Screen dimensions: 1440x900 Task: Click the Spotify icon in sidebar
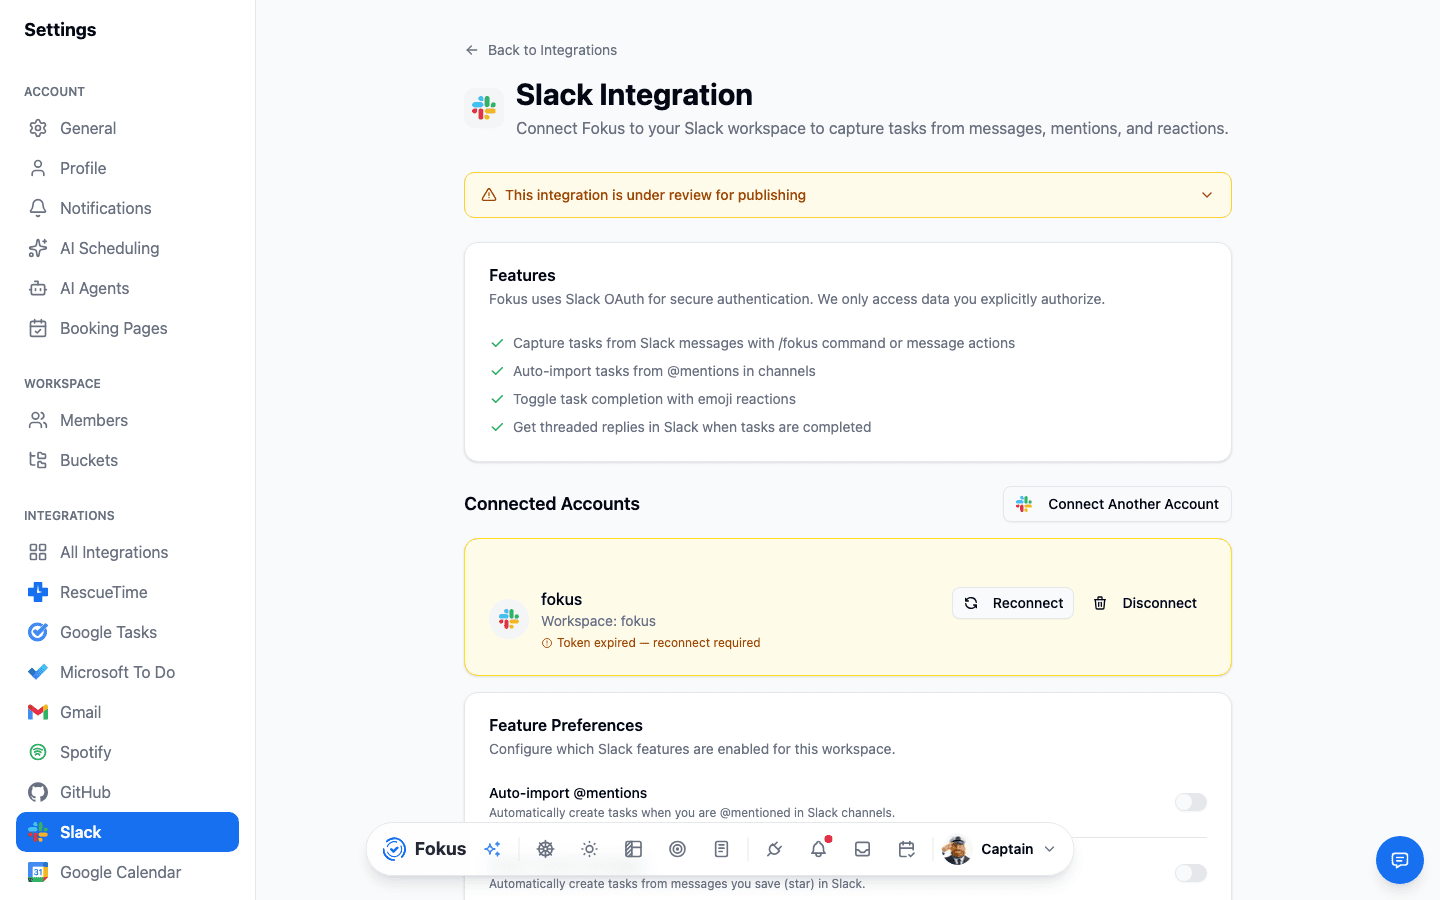[x=38, y=752]
